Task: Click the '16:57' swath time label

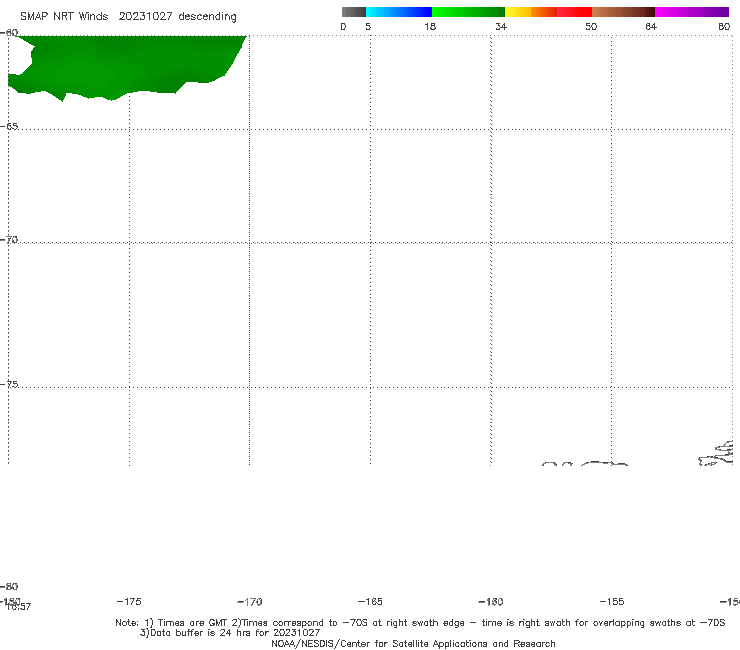Action: pos(19,607)
